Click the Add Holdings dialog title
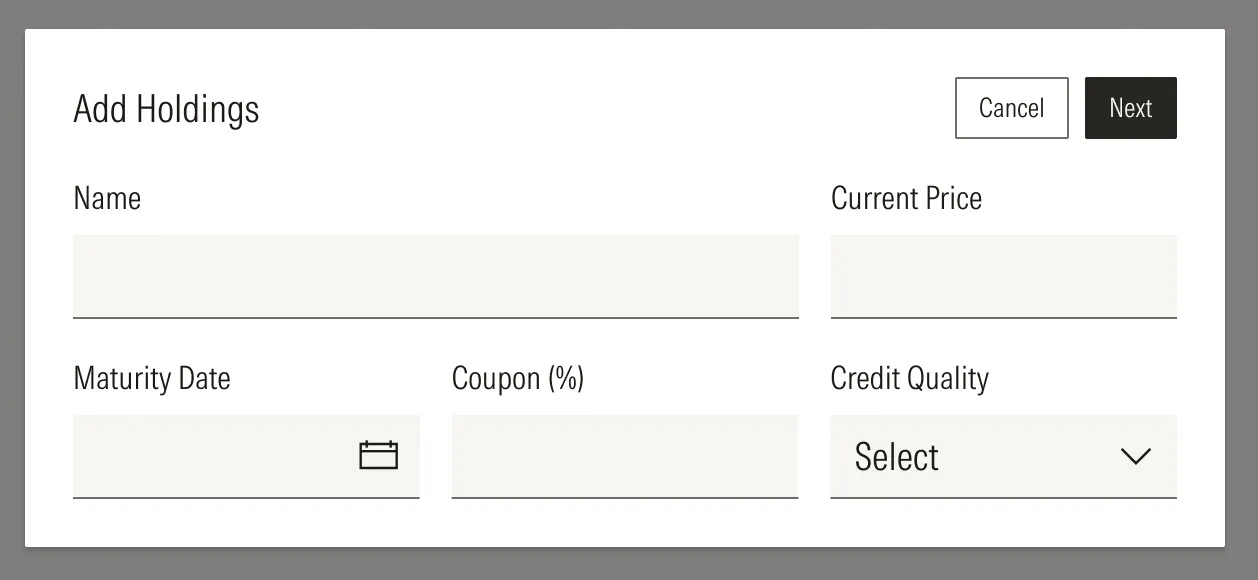The height and width of the screenshot is (580, 1258). point(166,108)
